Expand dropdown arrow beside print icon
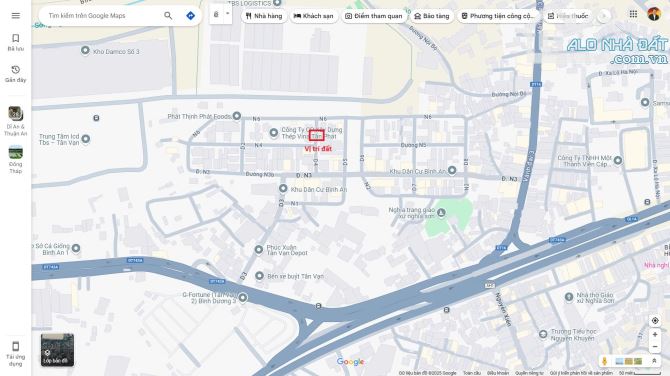 (x=228, y=14)
